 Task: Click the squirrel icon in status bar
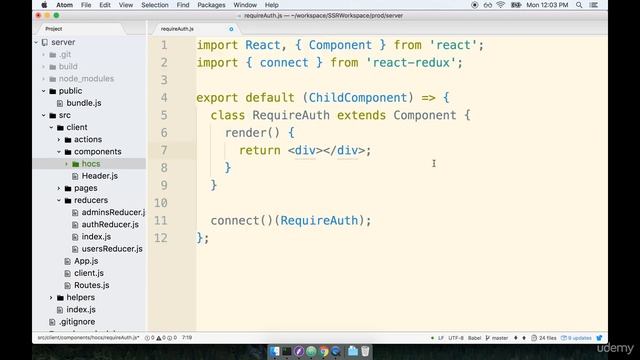[599, 338]
